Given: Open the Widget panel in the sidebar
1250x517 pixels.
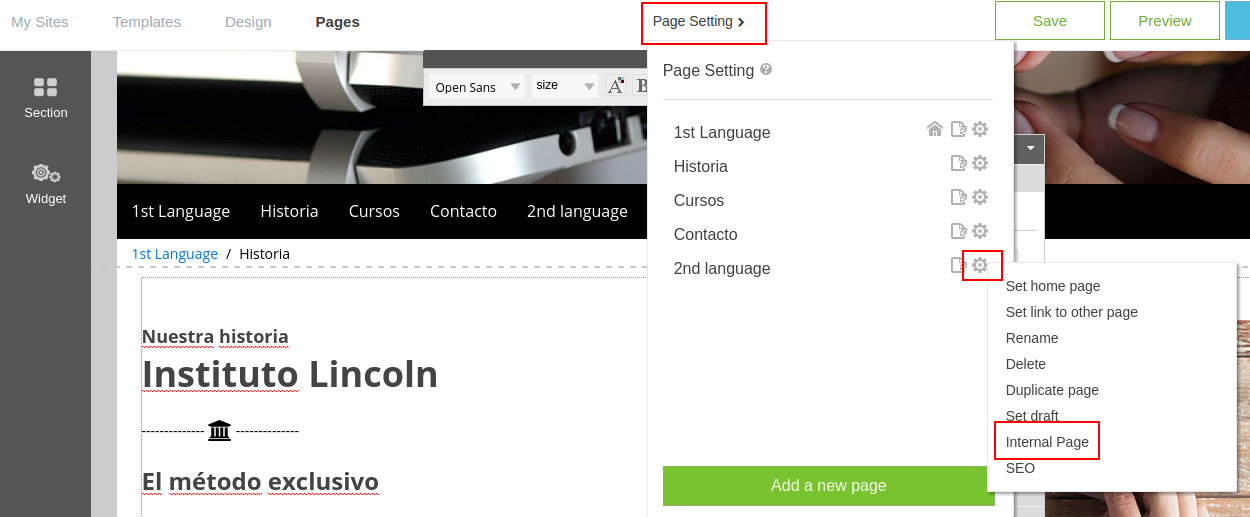Looking at the screenshot, I should (46, 184).
